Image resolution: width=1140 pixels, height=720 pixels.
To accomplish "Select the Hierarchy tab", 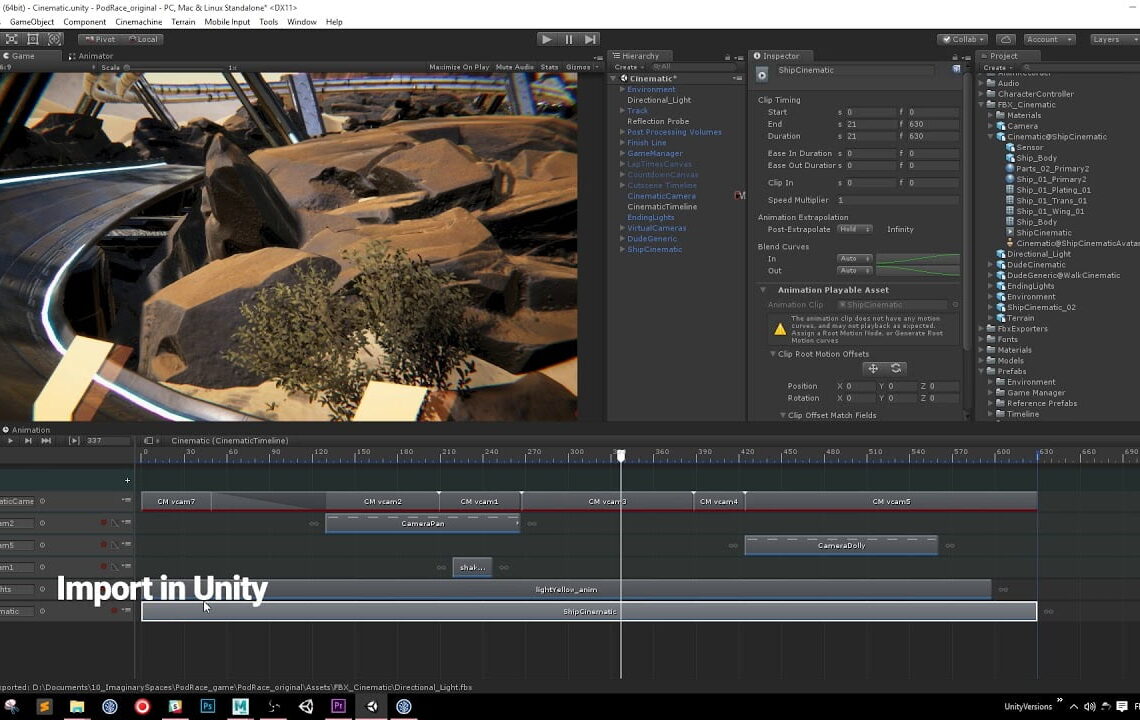I will click(641, 56).
